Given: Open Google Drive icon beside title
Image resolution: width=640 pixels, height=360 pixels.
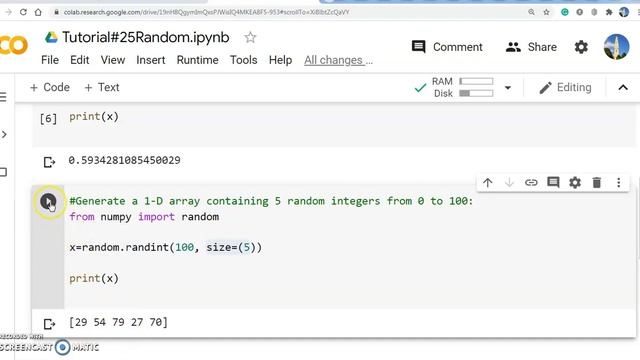Looking at the screenshot, I should 51,38.
